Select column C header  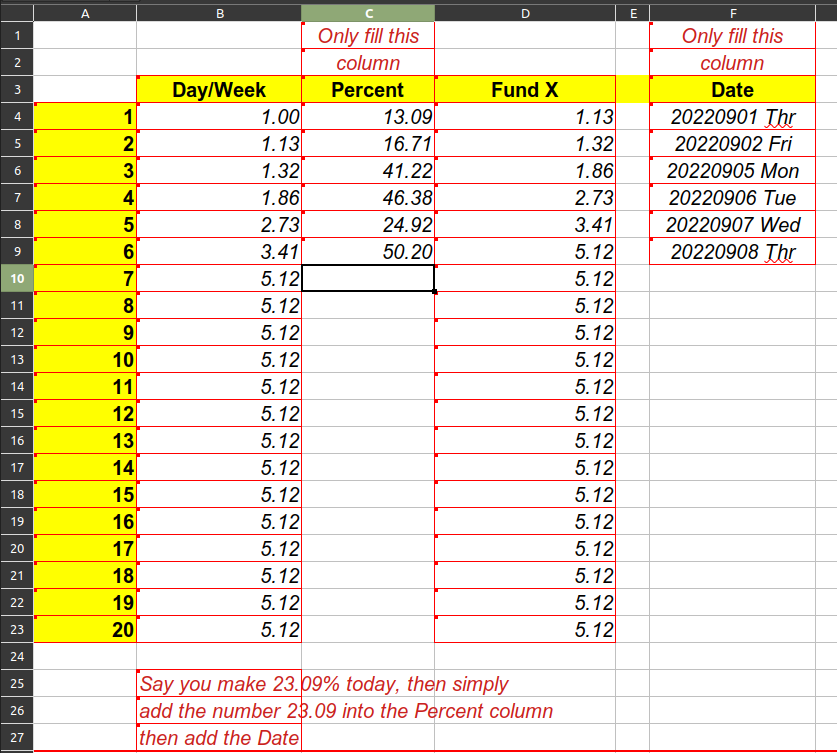(368, 13)
